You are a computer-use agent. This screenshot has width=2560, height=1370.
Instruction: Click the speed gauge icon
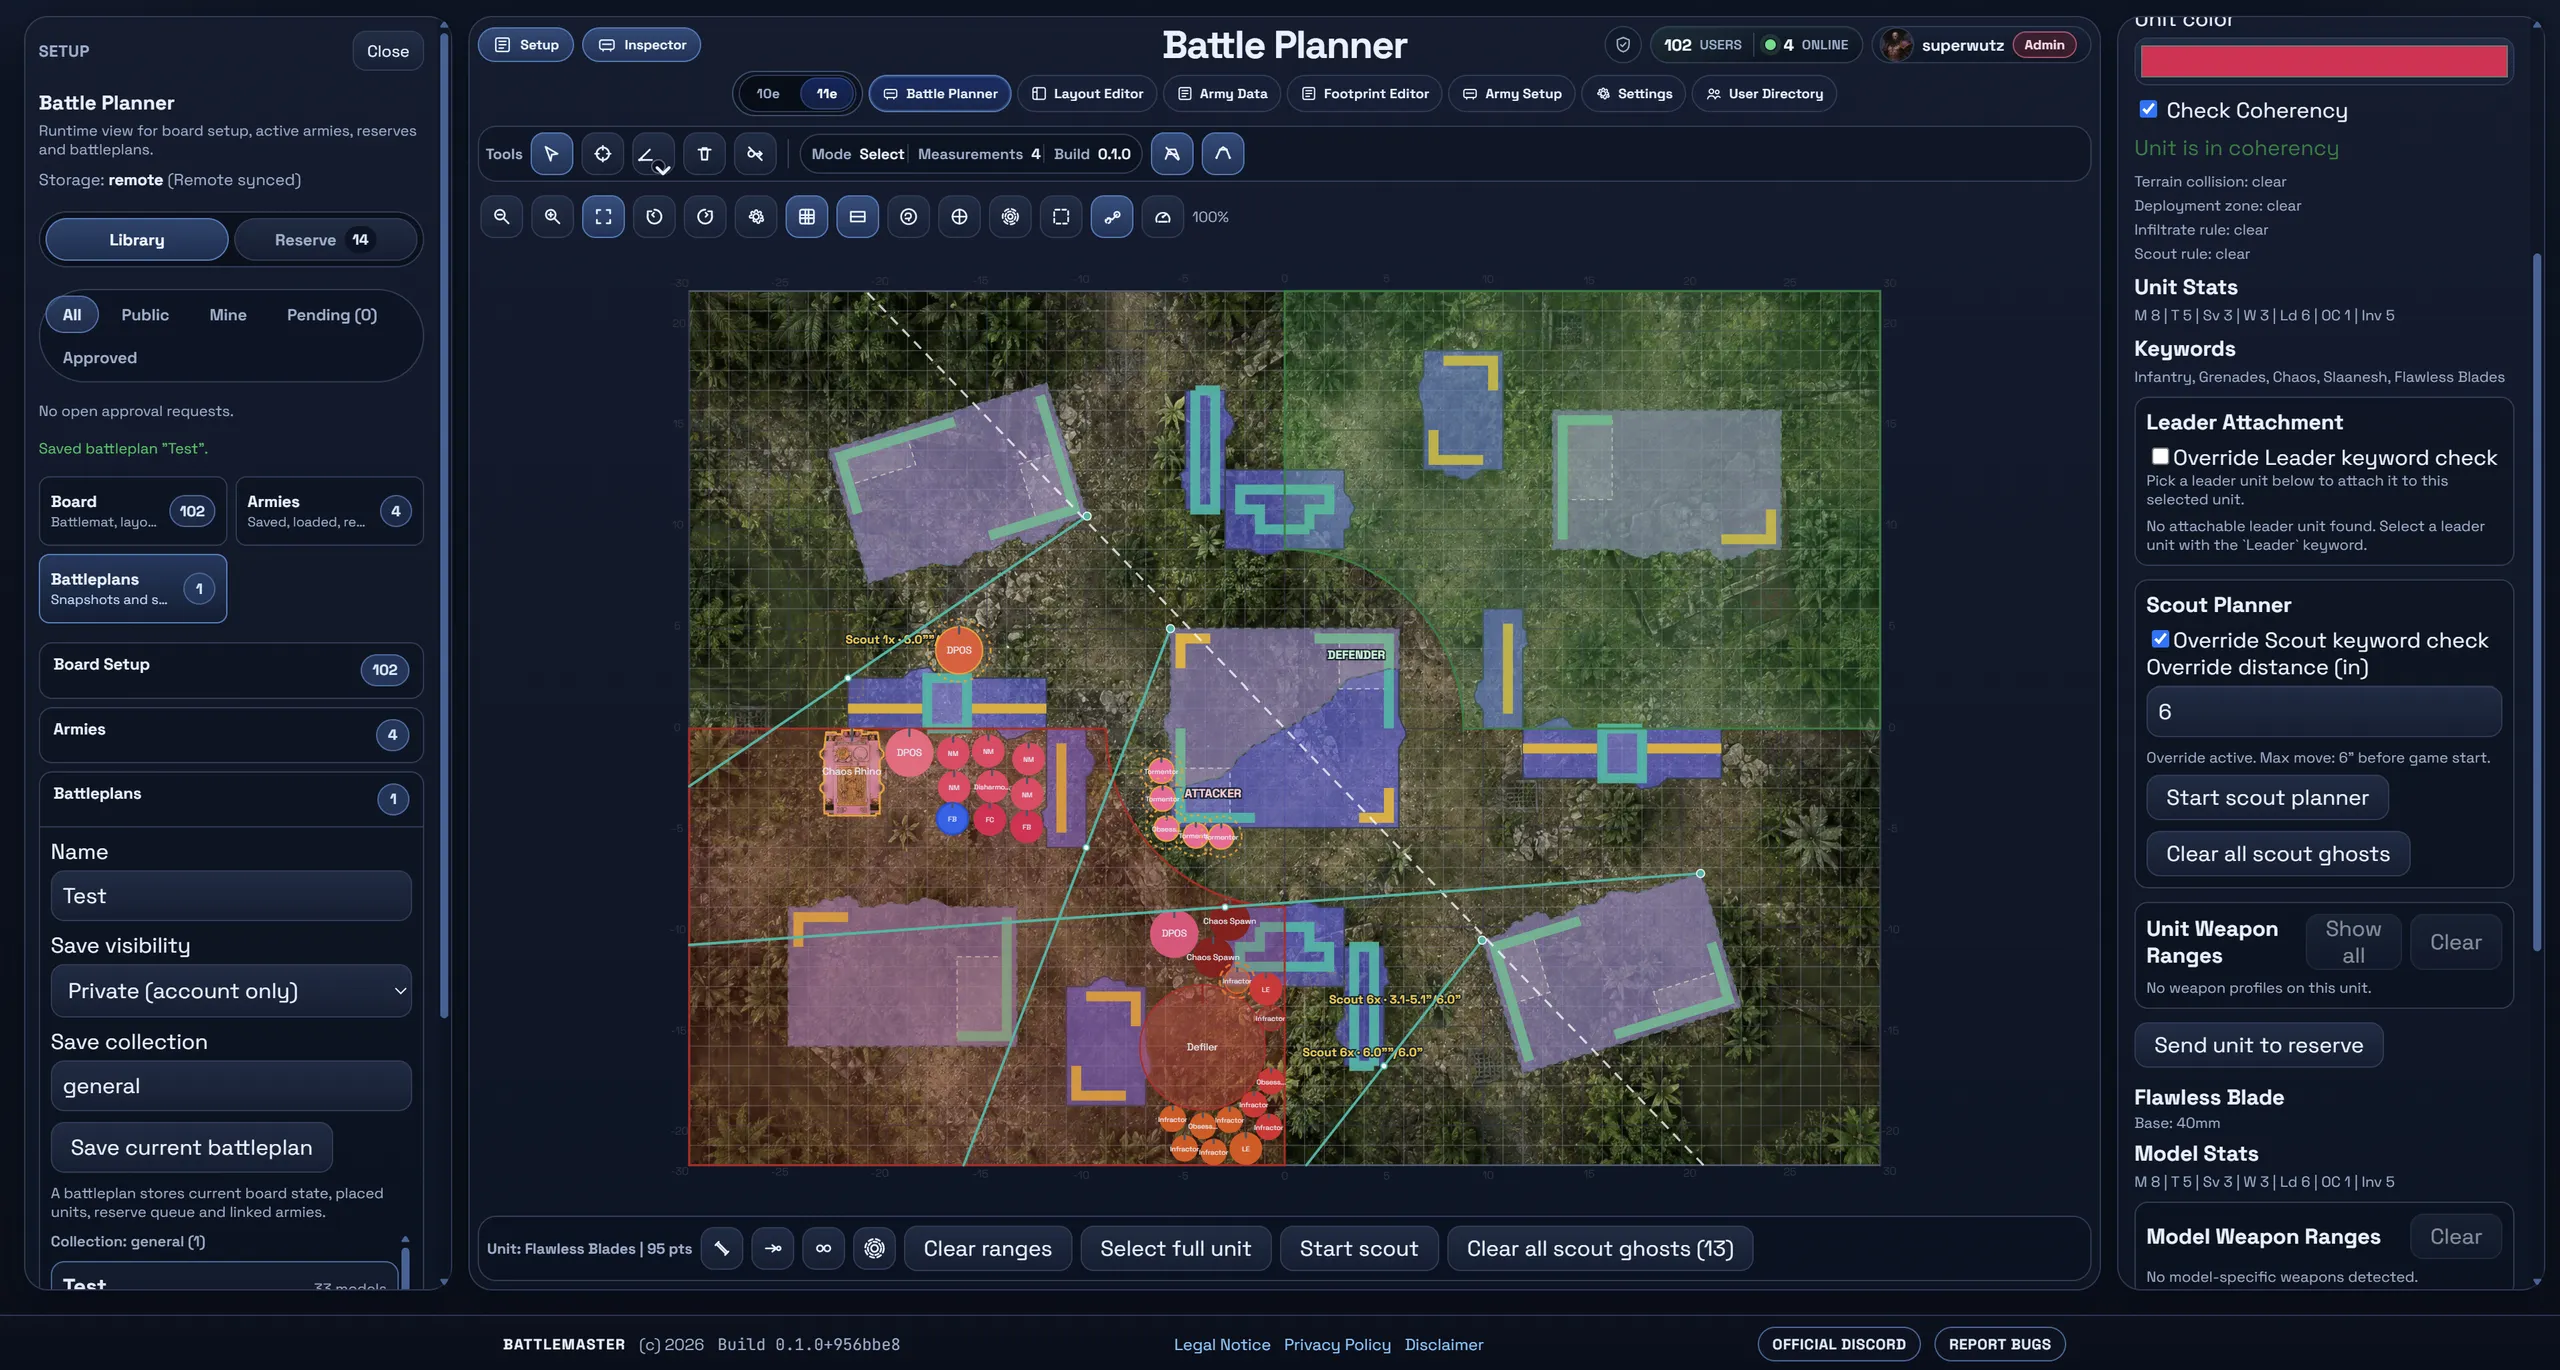tap(1163, 217)
